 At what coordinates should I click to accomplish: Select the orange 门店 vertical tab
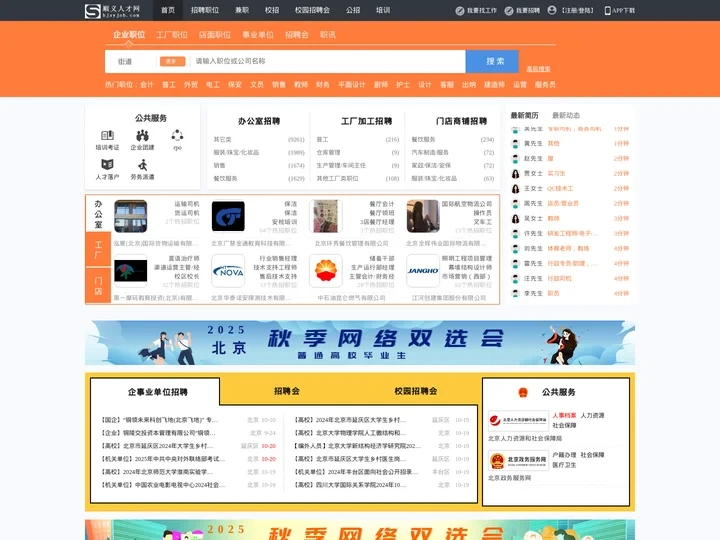pos(98,286)
